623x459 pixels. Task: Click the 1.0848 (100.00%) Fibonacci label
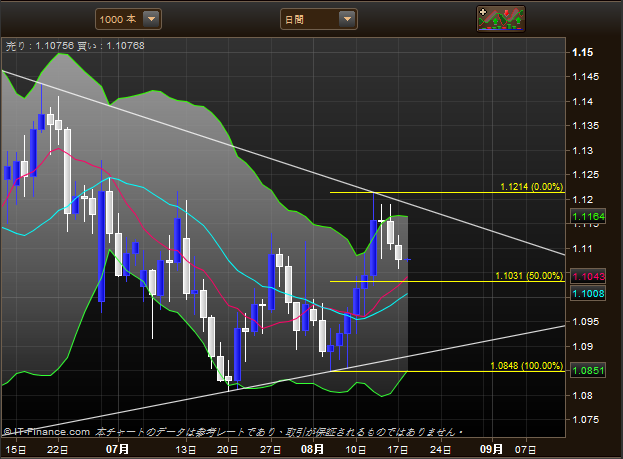527,366
